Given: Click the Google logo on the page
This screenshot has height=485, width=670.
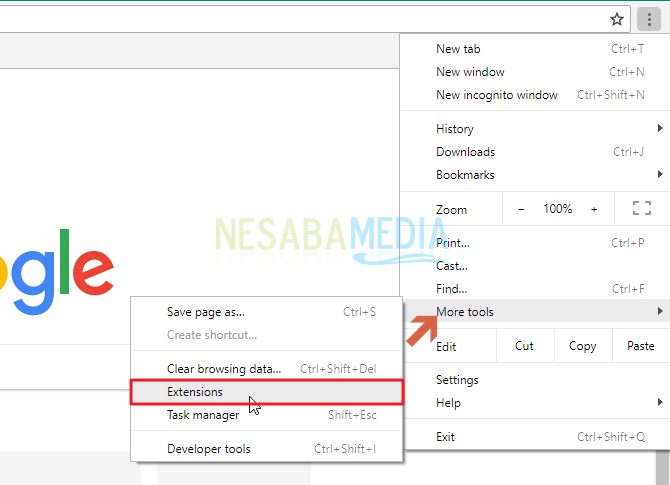Looking at the screenshot, I should pos(57,272).
